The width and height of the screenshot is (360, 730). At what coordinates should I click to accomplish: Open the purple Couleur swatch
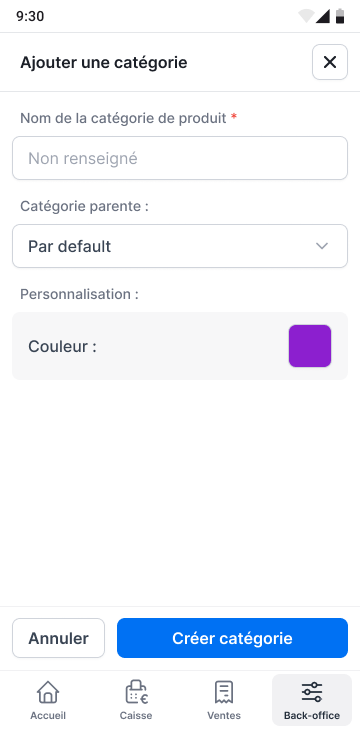(310, 346)
